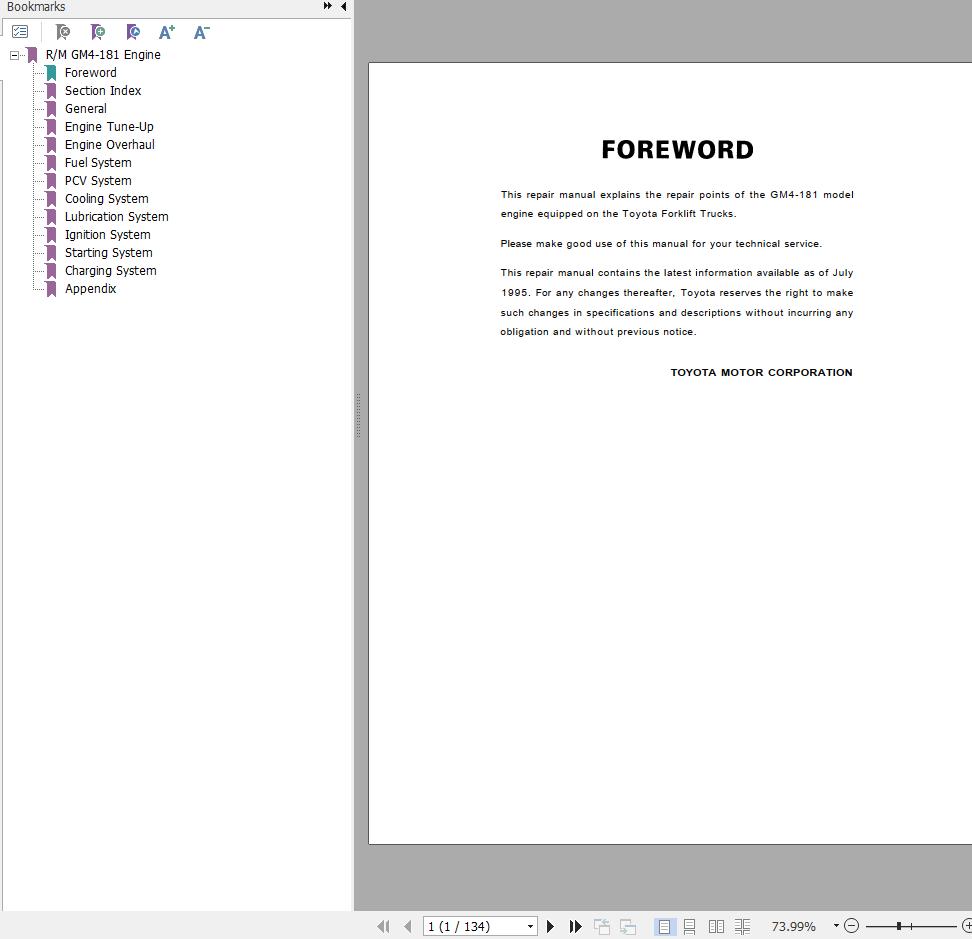Collapse the R/M GM4-181 Engine tree node
The height and width of the screenshot is (939, 972).
[x=14, y=55]
